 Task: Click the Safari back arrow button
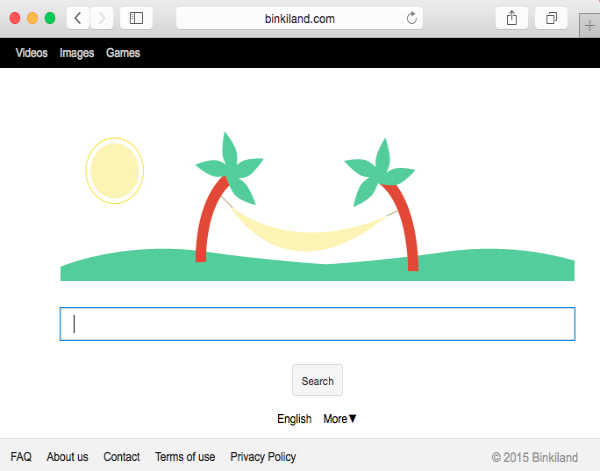(x=79, y=18)
